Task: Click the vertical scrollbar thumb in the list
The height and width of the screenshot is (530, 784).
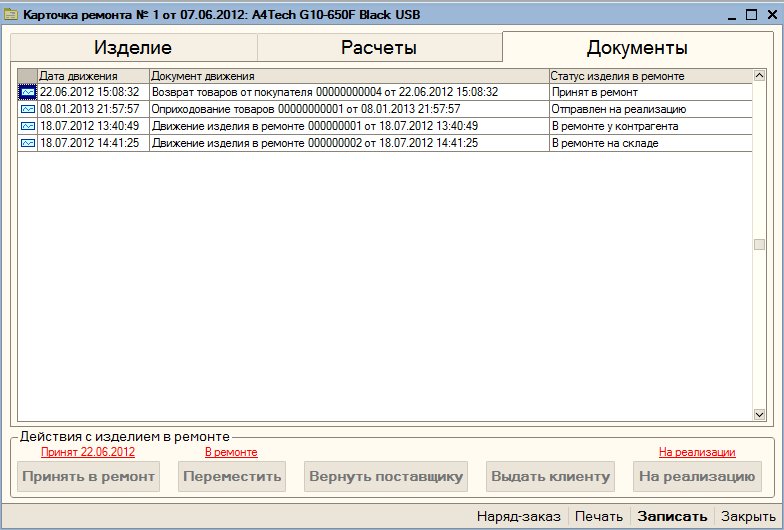Action: (759, 245)
